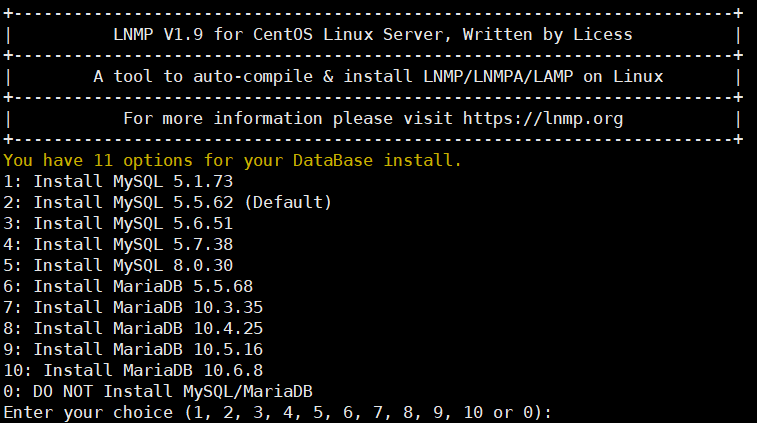The image size is (757, 423).
Task: Click the 'Install MariaDB 10.6.8' line
Action: [133, 370]
